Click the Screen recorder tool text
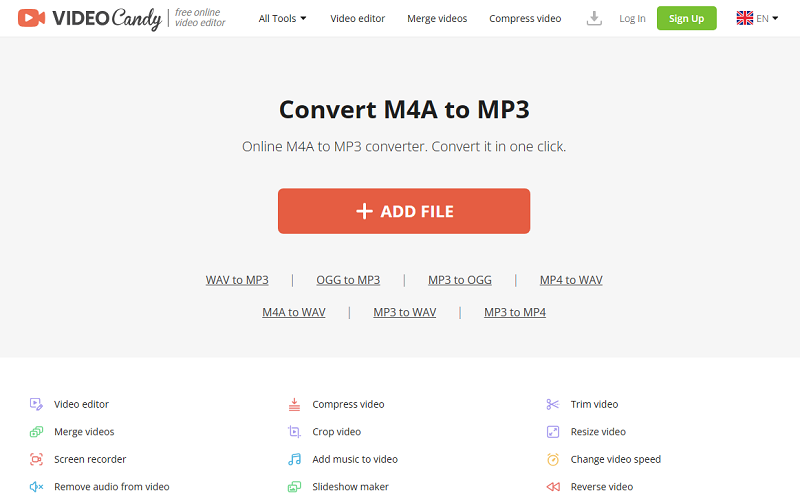Viewport: 800px width, 504px height. point(90,459)
